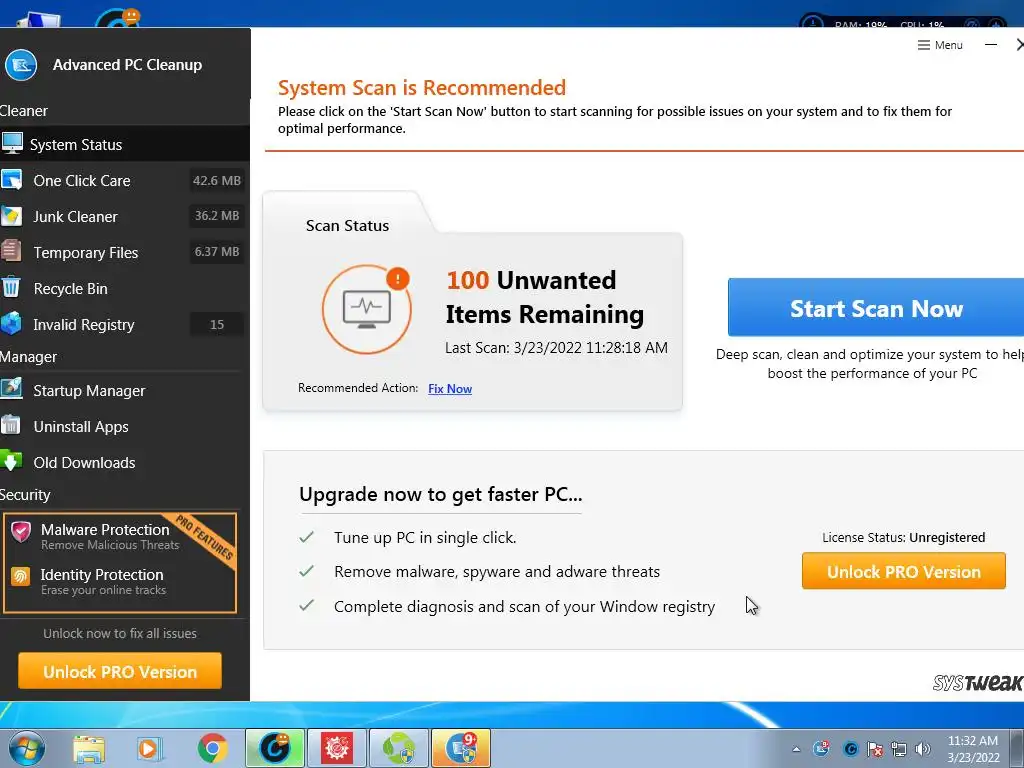Click the Systweak brand logo
Viewport: 1024px width, 768px height.
tap(978, 683)
